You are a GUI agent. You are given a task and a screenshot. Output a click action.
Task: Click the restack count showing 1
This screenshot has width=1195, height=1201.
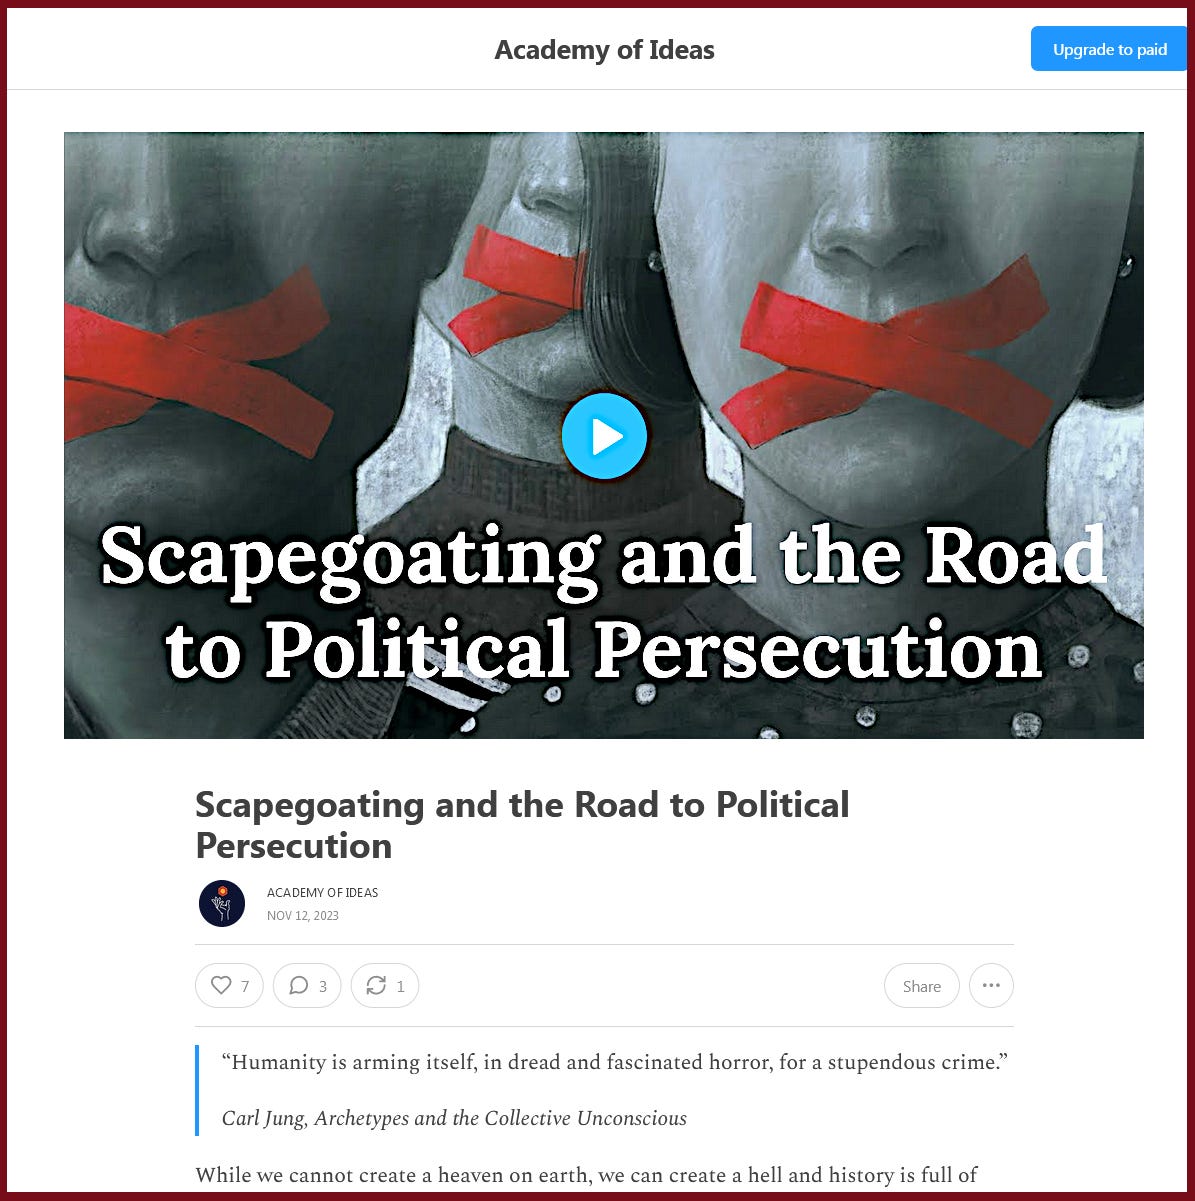[x=400, y=986]
